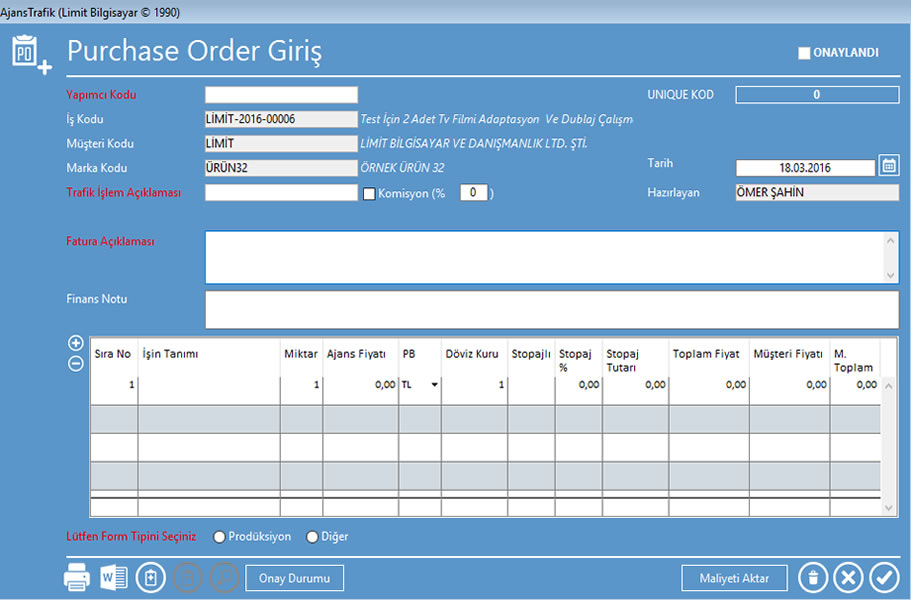Export the order with the Word icon
Image resolution: width=911 pixels, height=600 pixels.
[x=114, y=577]
